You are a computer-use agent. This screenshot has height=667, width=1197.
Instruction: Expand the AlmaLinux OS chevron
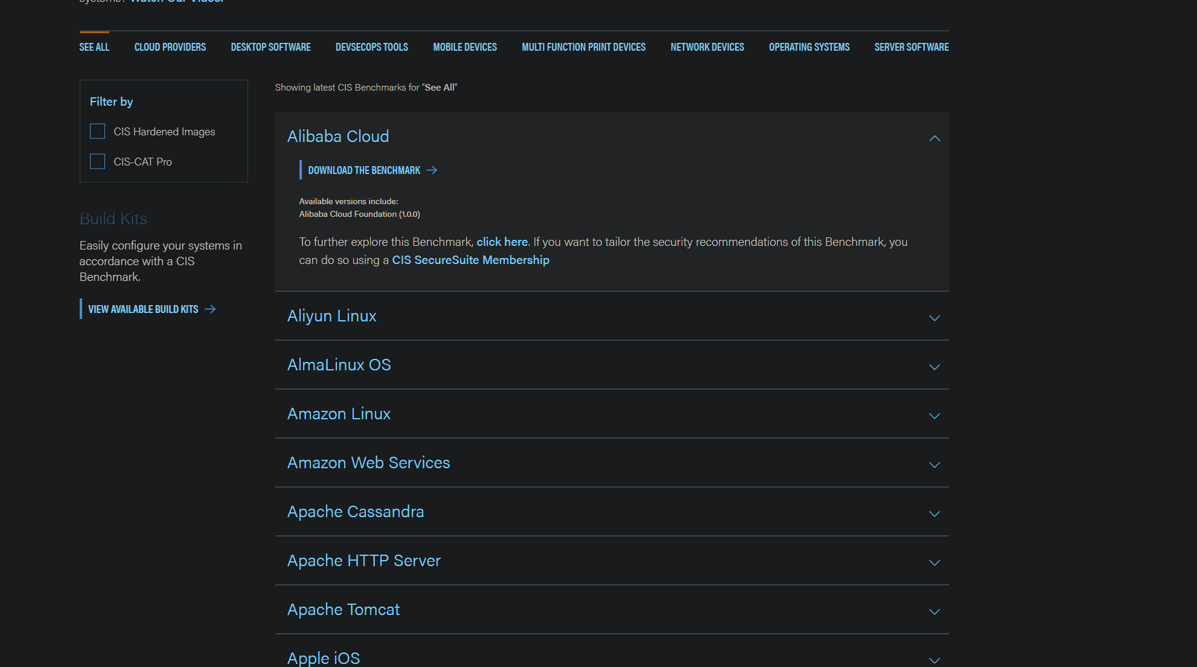point(934,367)
